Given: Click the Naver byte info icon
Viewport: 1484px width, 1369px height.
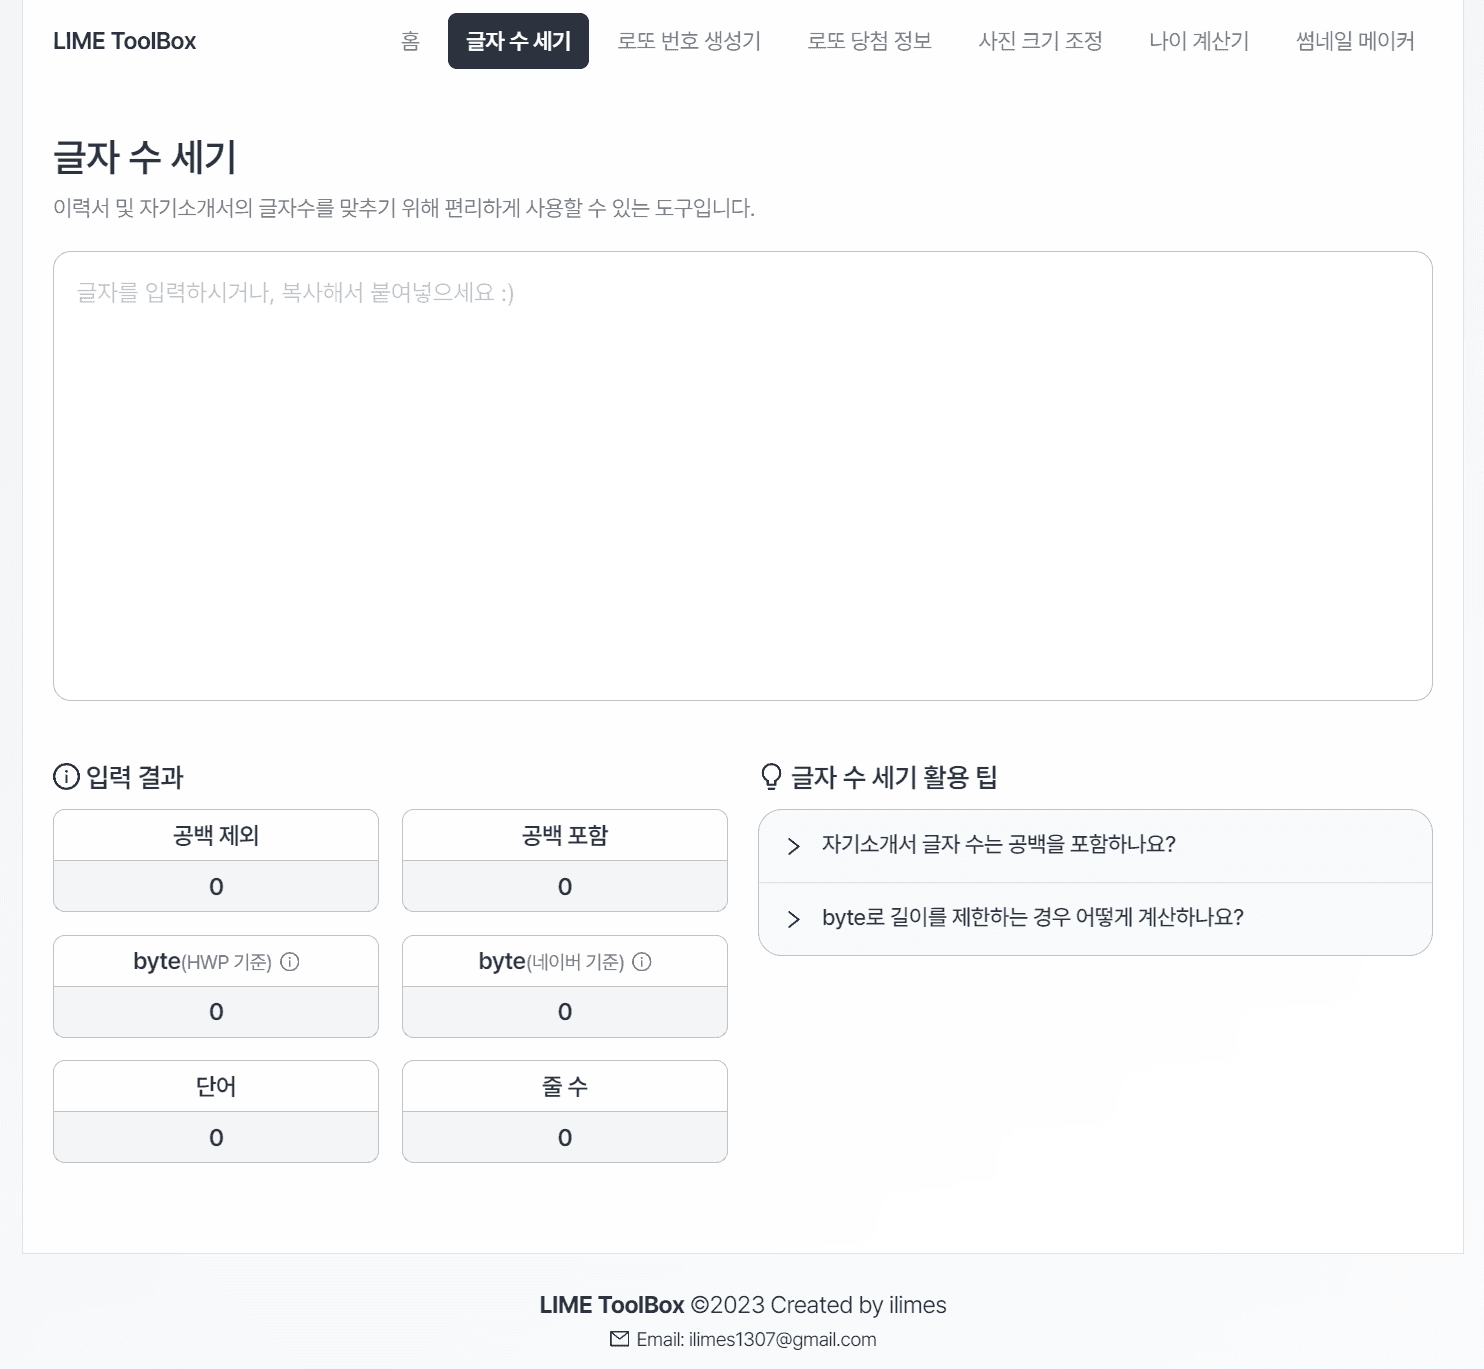Looking at the screenshot, I should 642,962.
